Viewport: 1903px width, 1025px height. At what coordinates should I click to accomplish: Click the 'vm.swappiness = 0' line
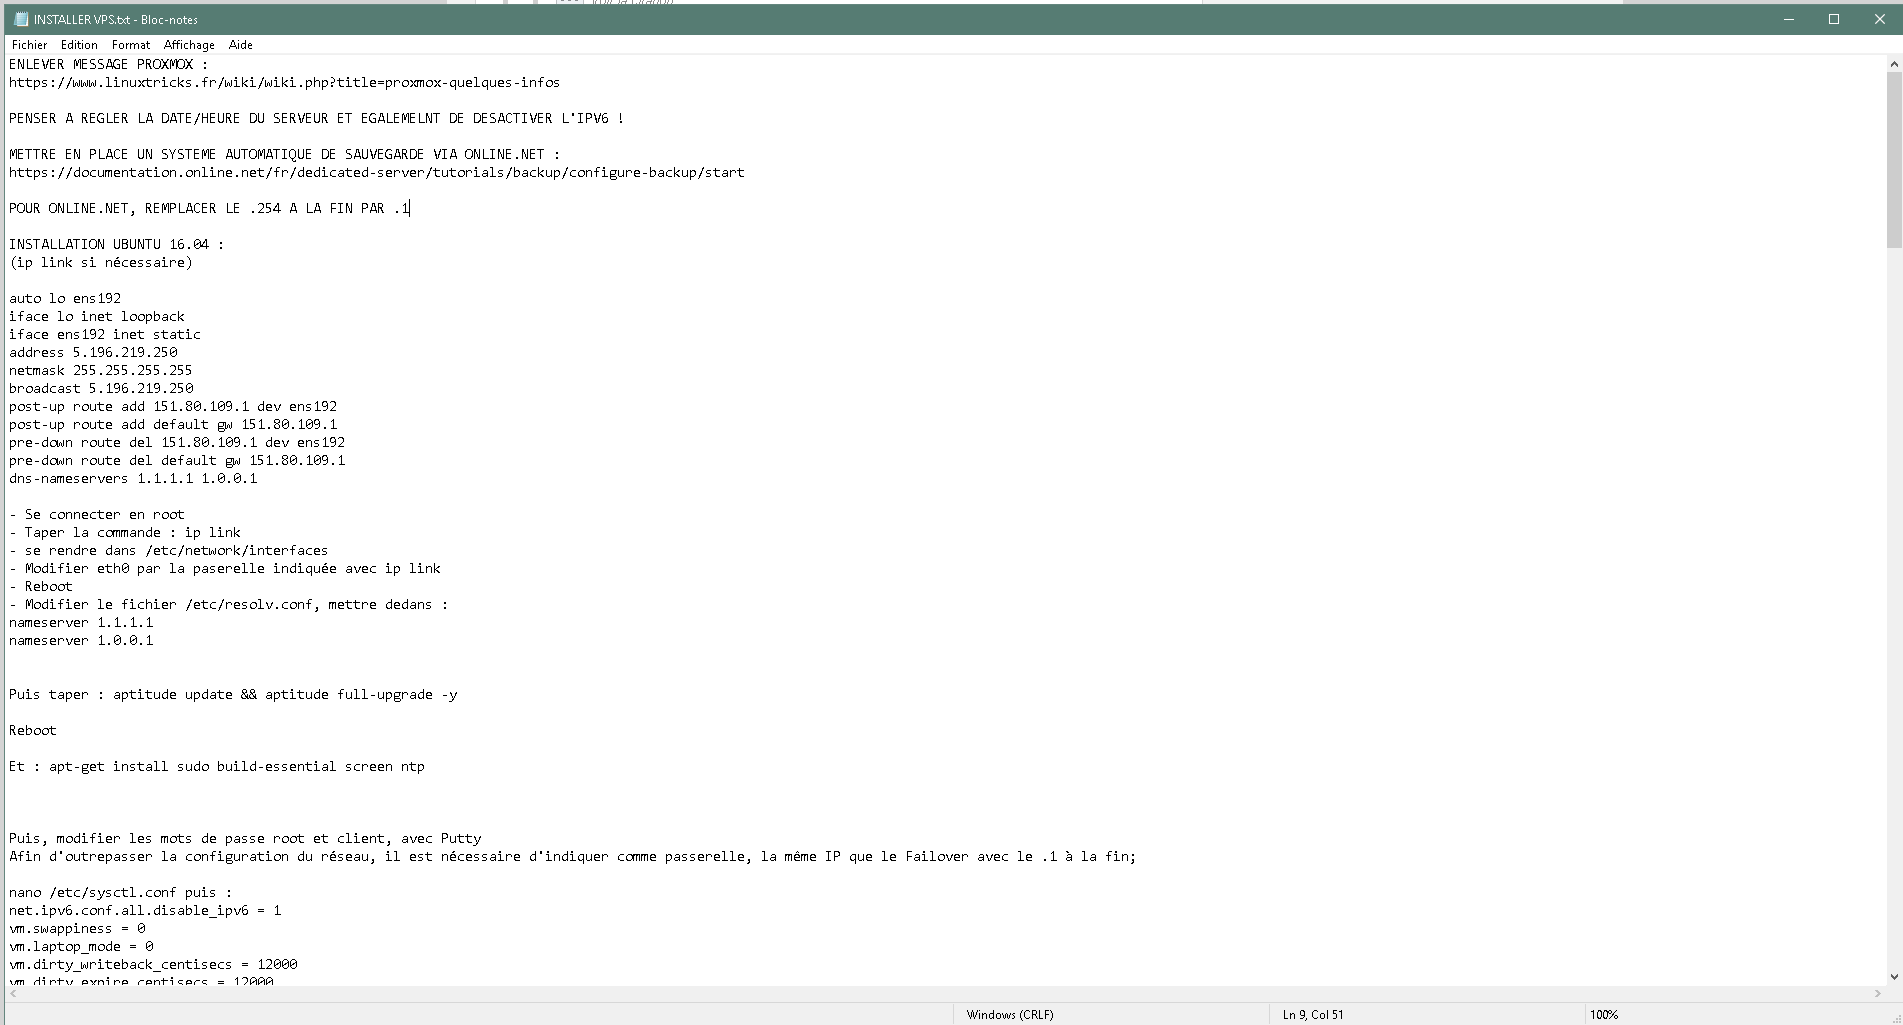coord(77,929)
